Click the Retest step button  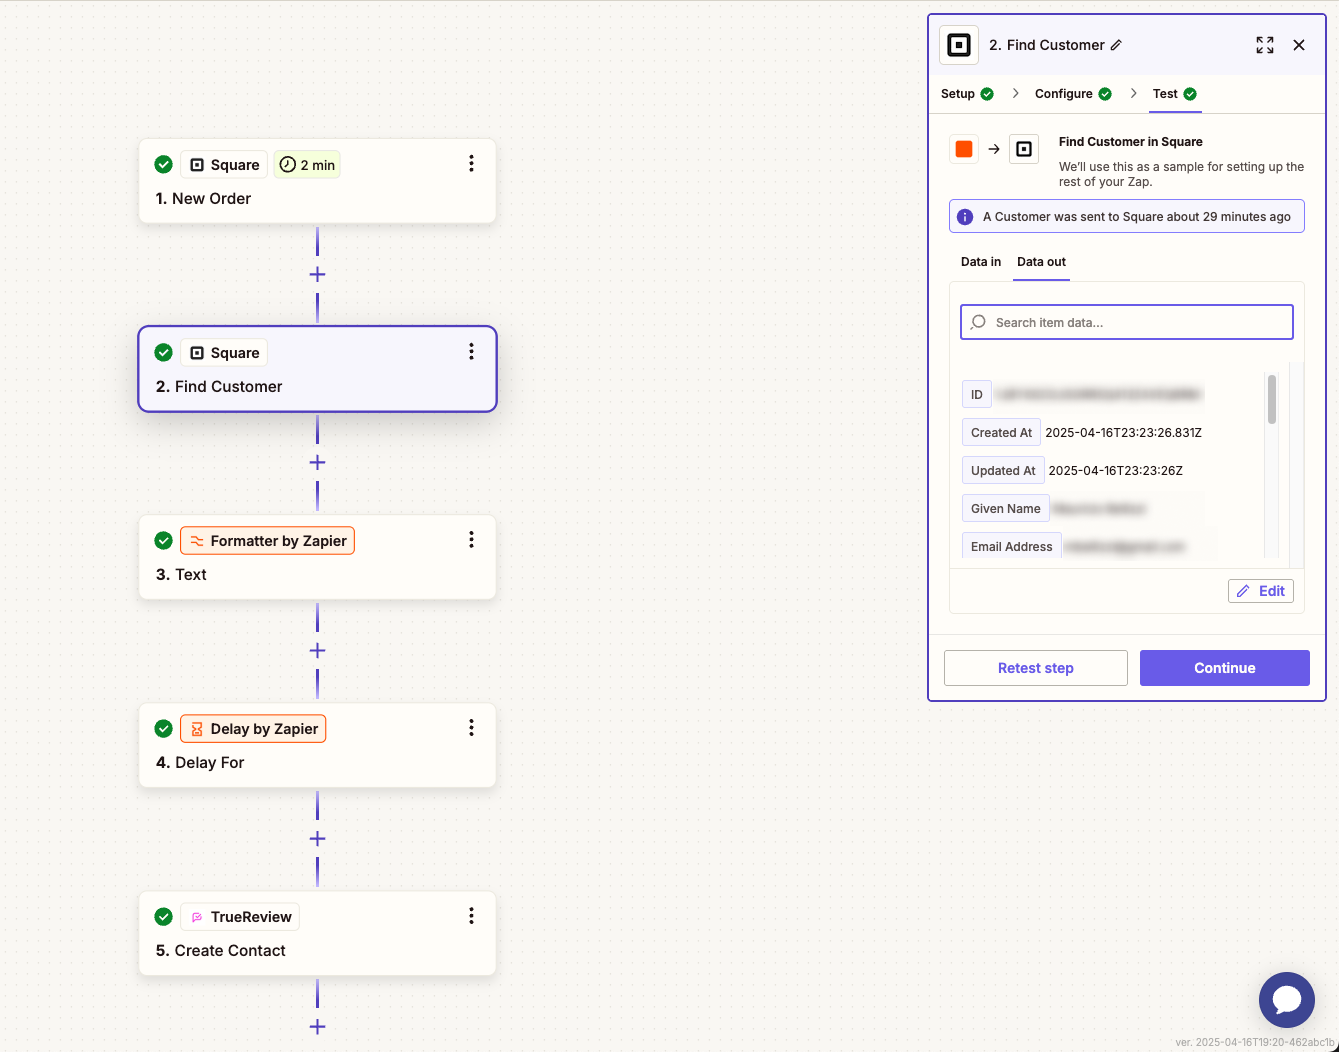[1036, 668]
